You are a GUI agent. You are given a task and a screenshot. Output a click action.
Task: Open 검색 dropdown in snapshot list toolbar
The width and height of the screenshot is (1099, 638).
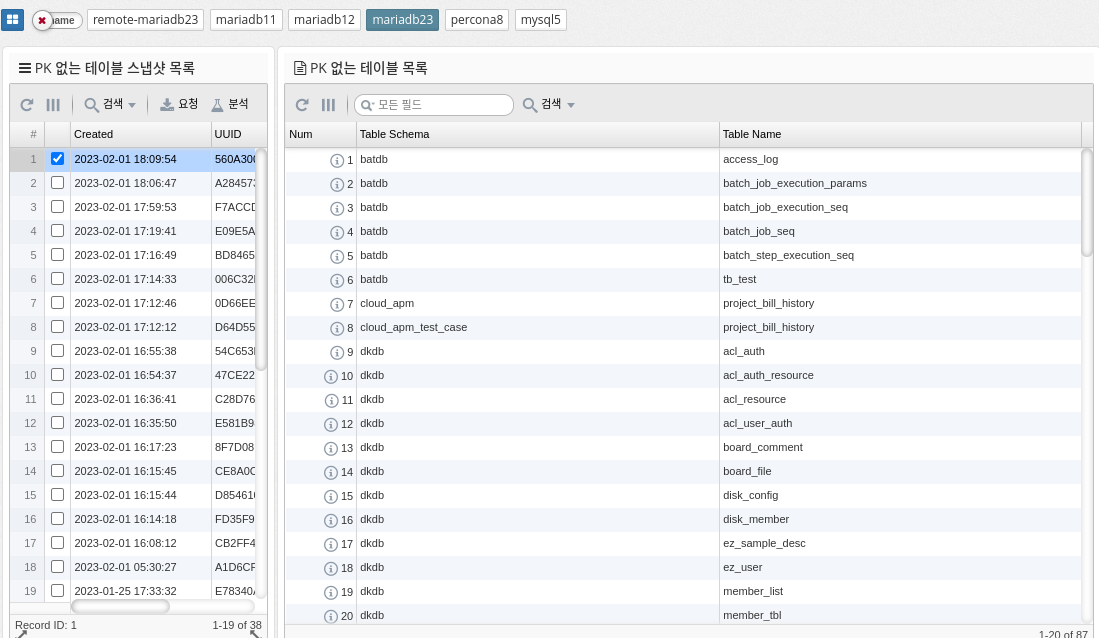(x=110, y=105)
